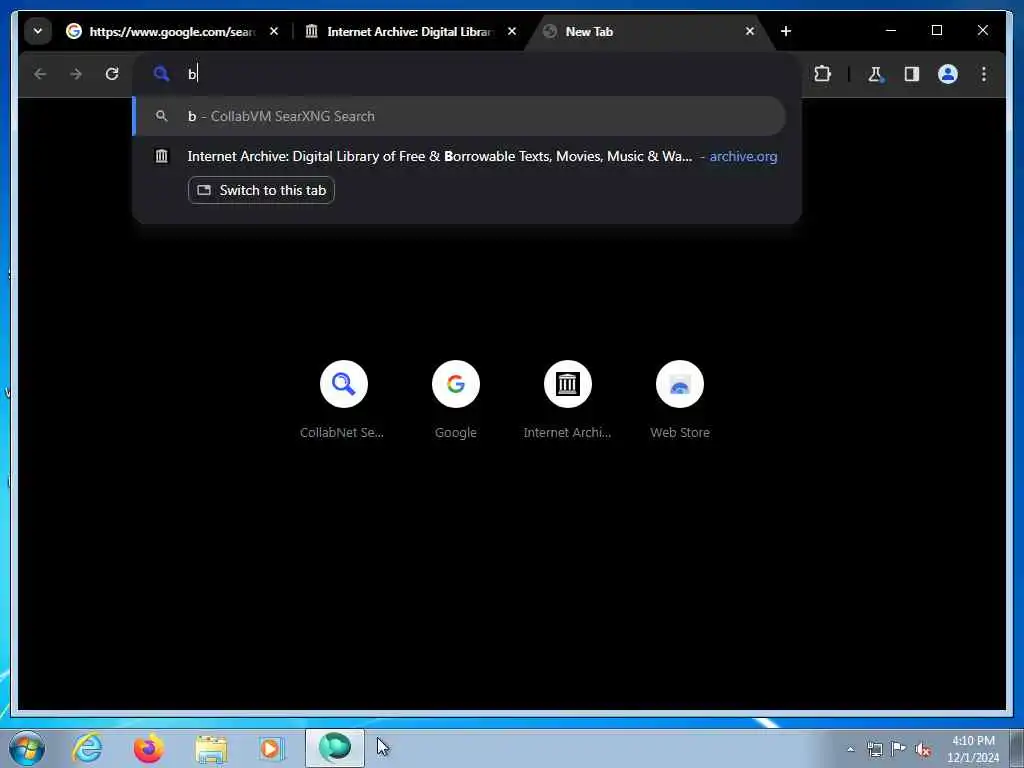Image resolution: width=1024 pixels, height=768 pixels.
Task: Open Action Center flag icon
Action: pos(899,749)
